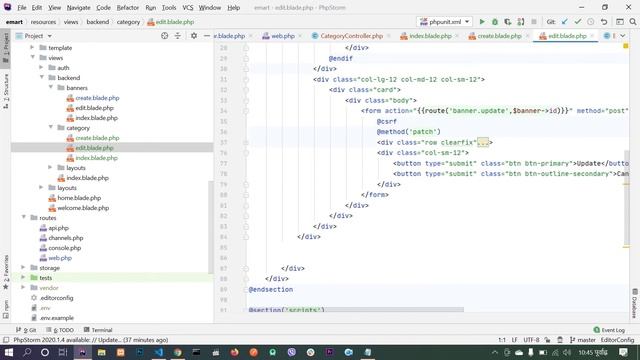Click the UTF-8 encoding indicator
Screen dimensions: 640x360
(x=531, y=340)
